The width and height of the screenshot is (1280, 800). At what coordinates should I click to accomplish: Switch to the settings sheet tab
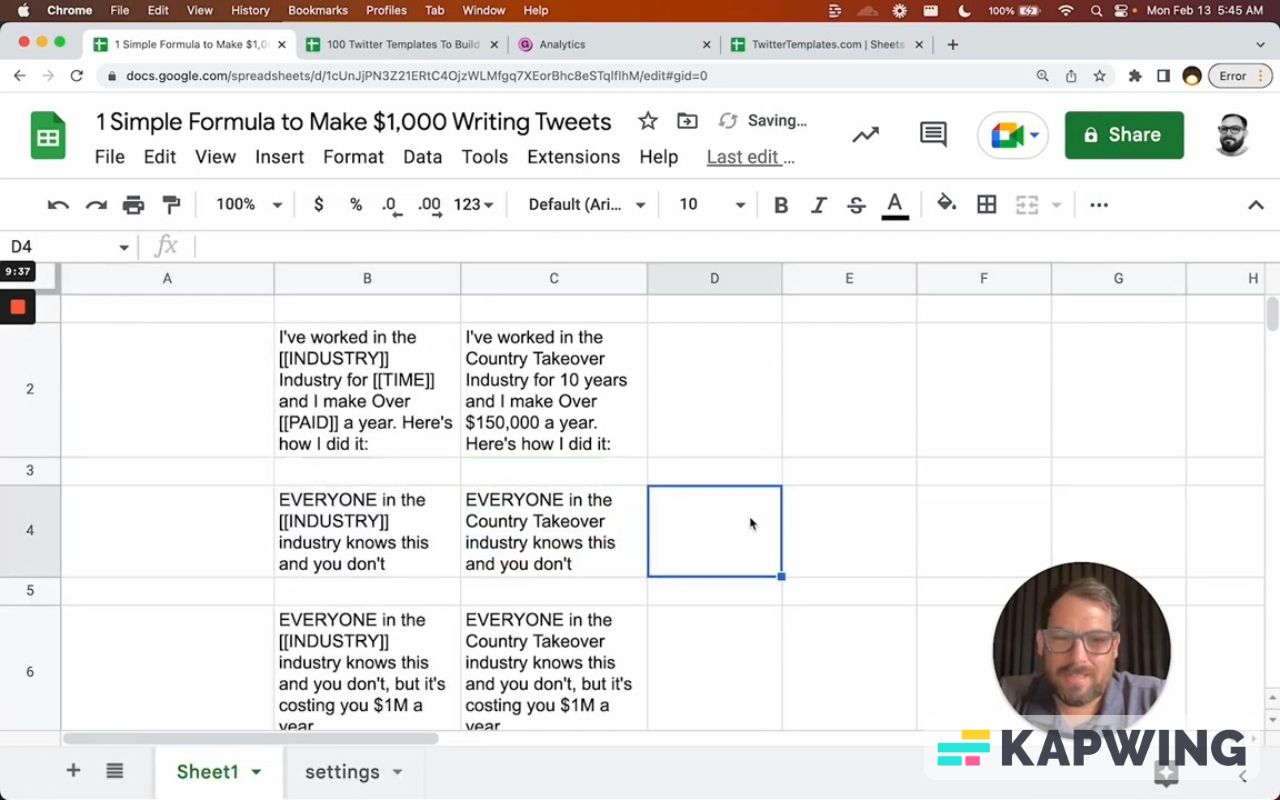(x=342, y=772)
